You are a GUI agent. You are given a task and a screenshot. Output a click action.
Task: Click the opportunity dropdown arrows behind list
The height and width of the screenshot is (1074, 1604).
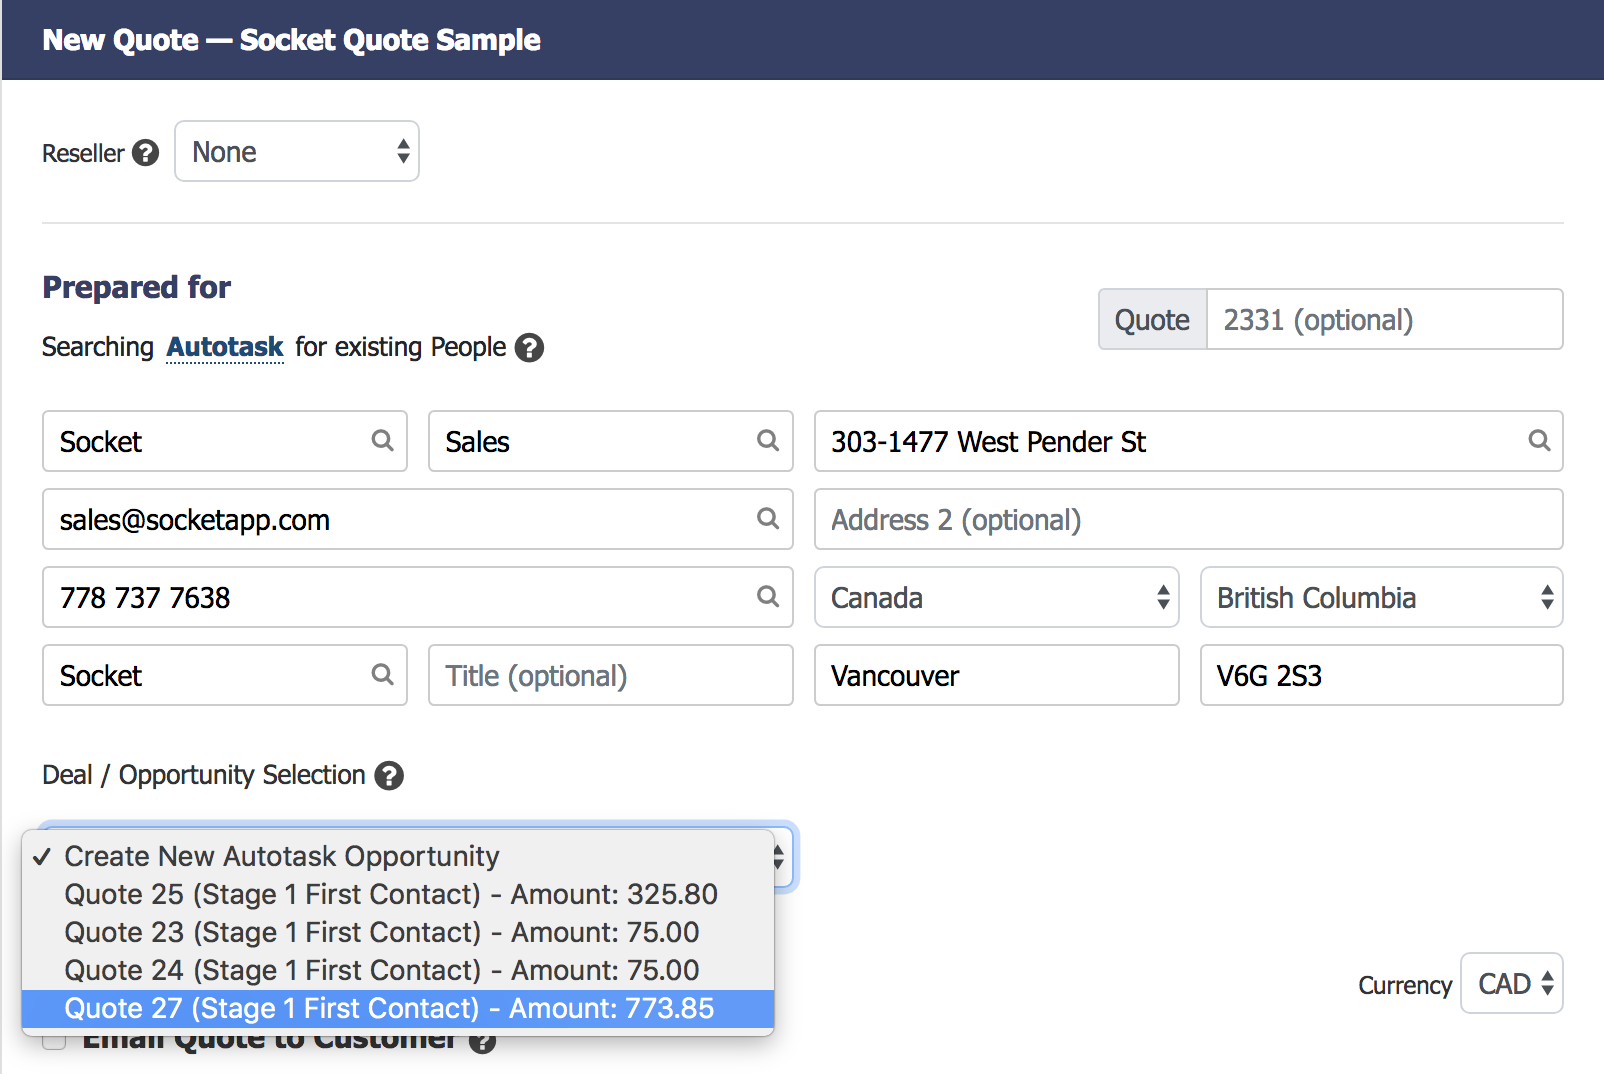pyautogui.click(x=779, y=857)
